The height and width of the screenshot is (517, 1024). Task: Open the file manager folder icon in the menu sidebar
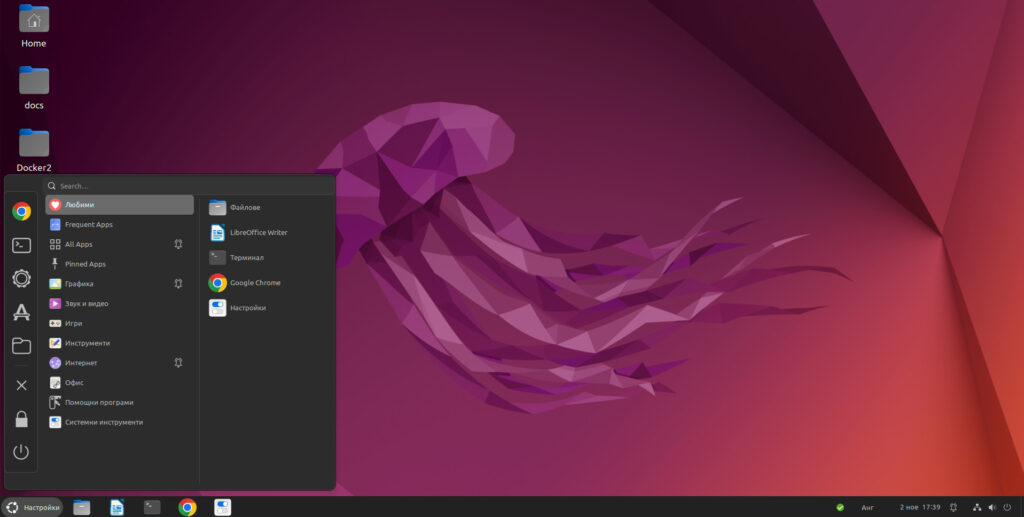(x=22, y=346)
